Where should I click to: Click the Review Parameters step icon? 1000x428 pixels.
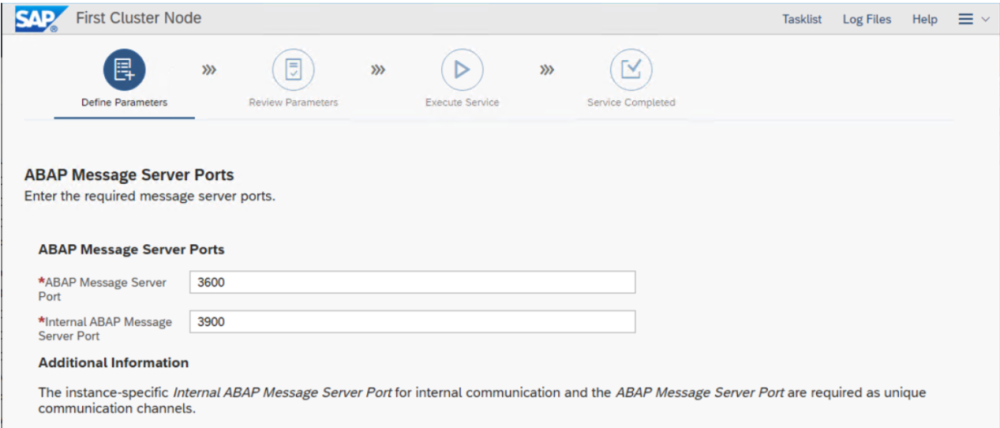click(x=293, y=70)
